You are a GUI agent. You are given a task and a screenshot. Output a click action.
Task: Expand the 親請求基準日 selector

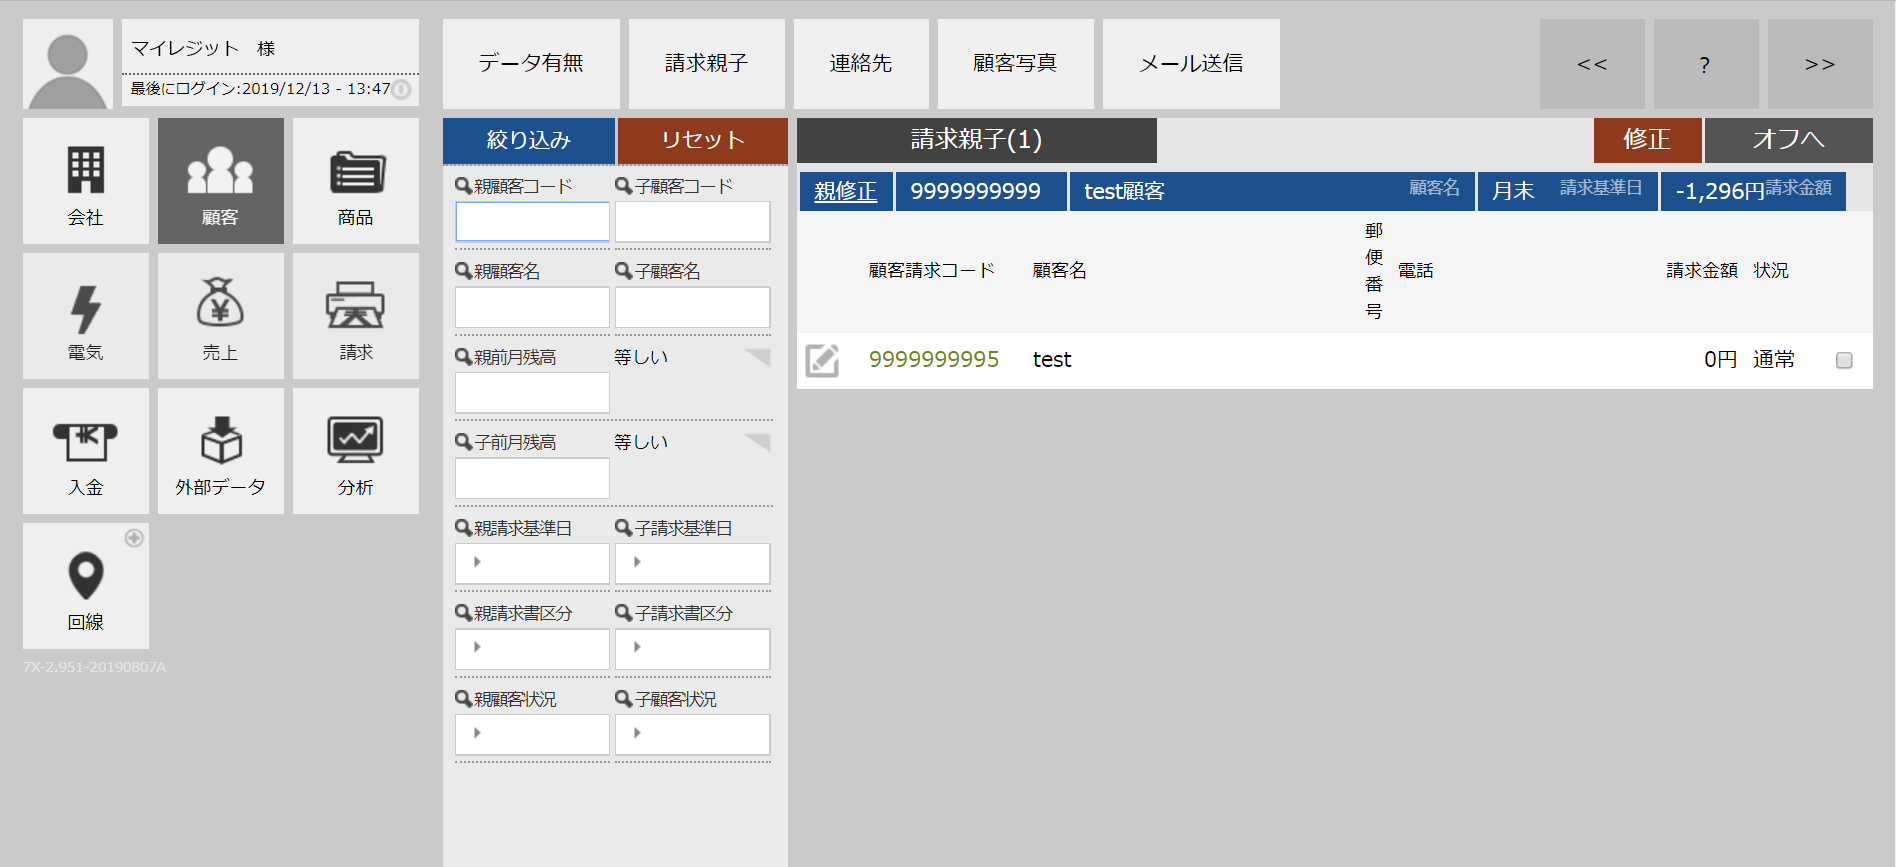(532, 563)
